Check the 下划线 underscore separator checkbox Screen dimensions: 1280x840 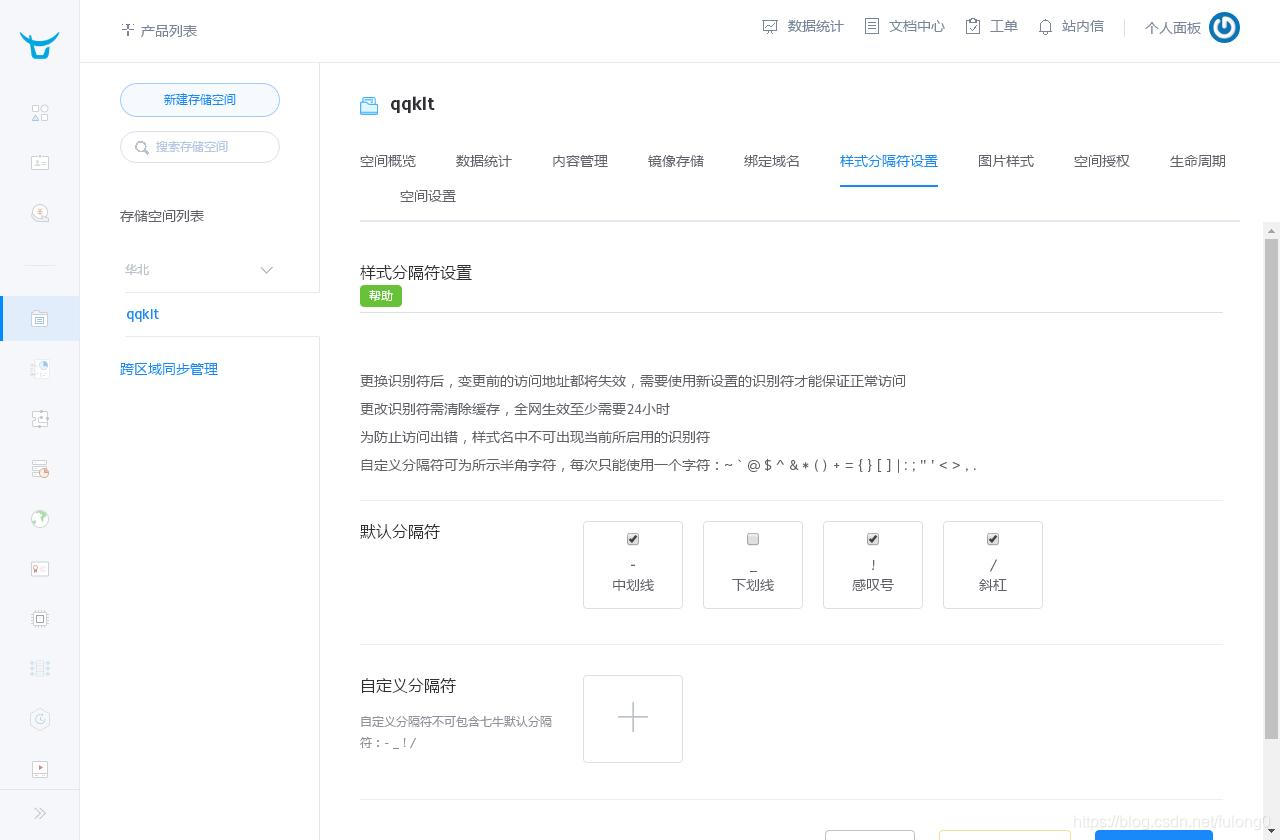point(753,539)
